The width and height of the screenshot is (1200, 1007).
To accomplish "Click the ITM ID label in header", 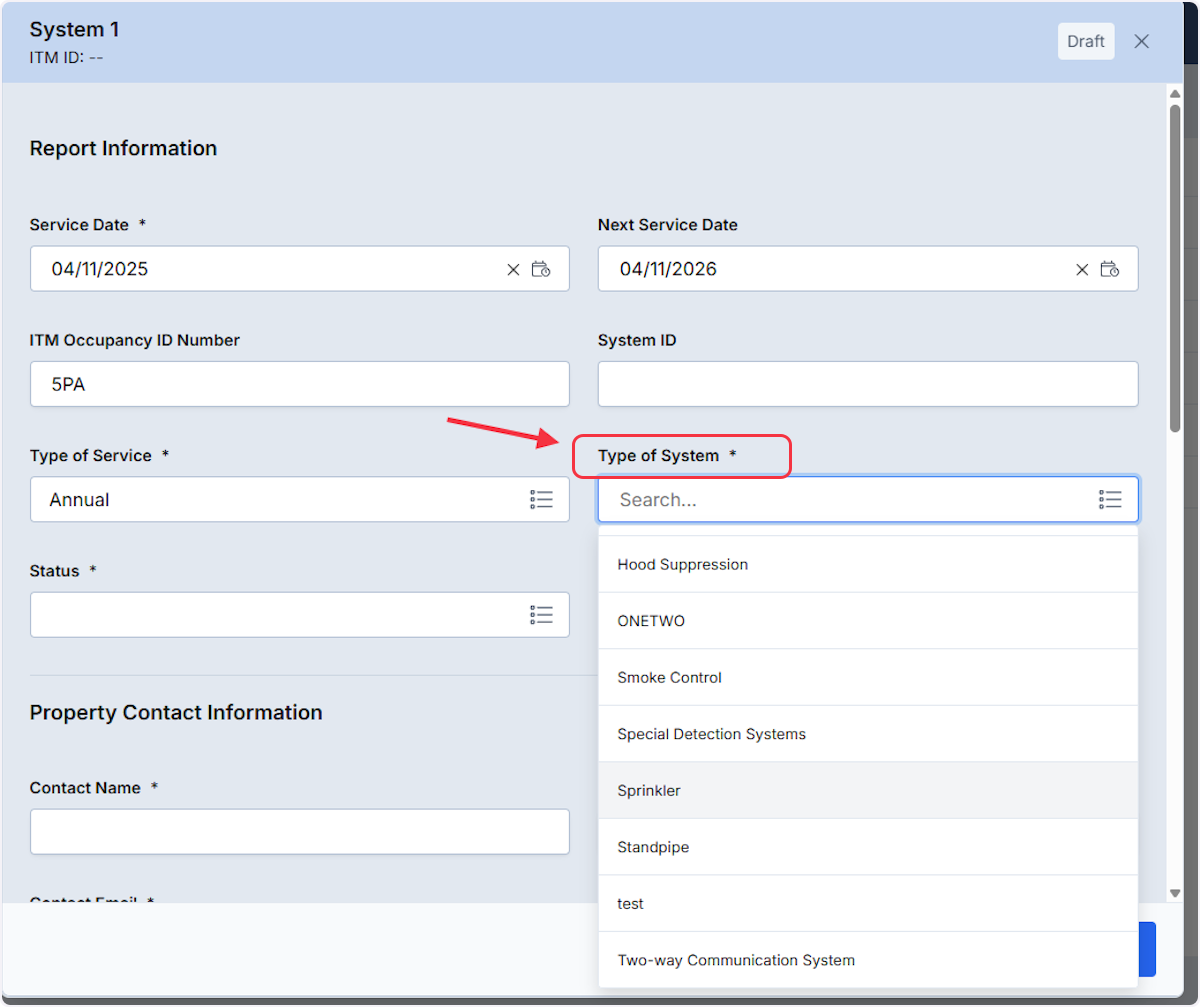I will pyautogui.click(x=67, y=57).
